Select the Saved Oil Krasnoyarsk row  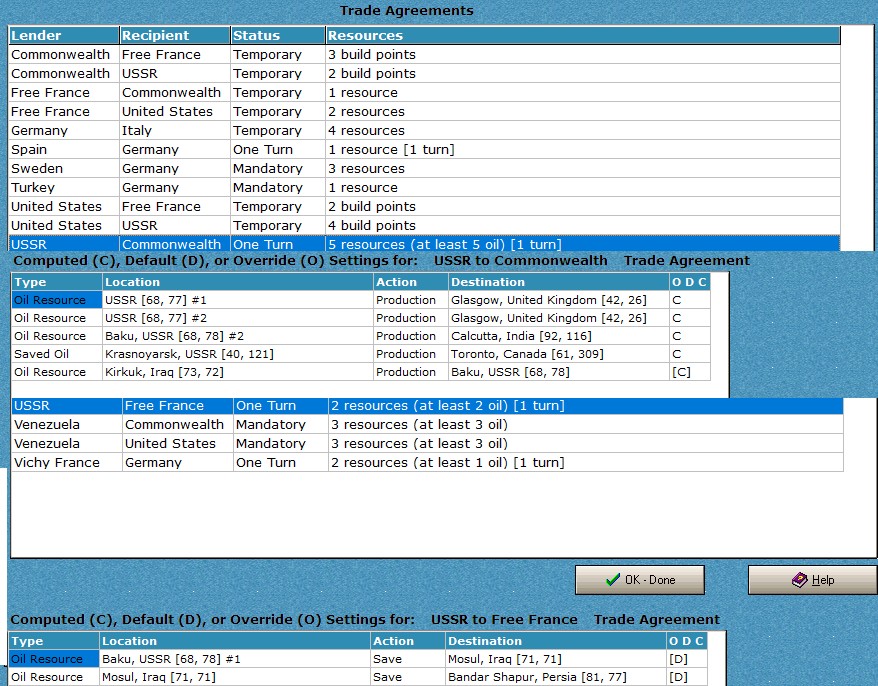pos(361,354)
